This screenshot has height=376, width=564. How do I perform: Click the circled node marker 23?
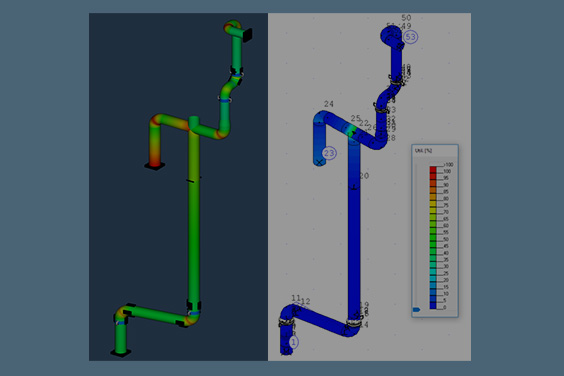329,153
